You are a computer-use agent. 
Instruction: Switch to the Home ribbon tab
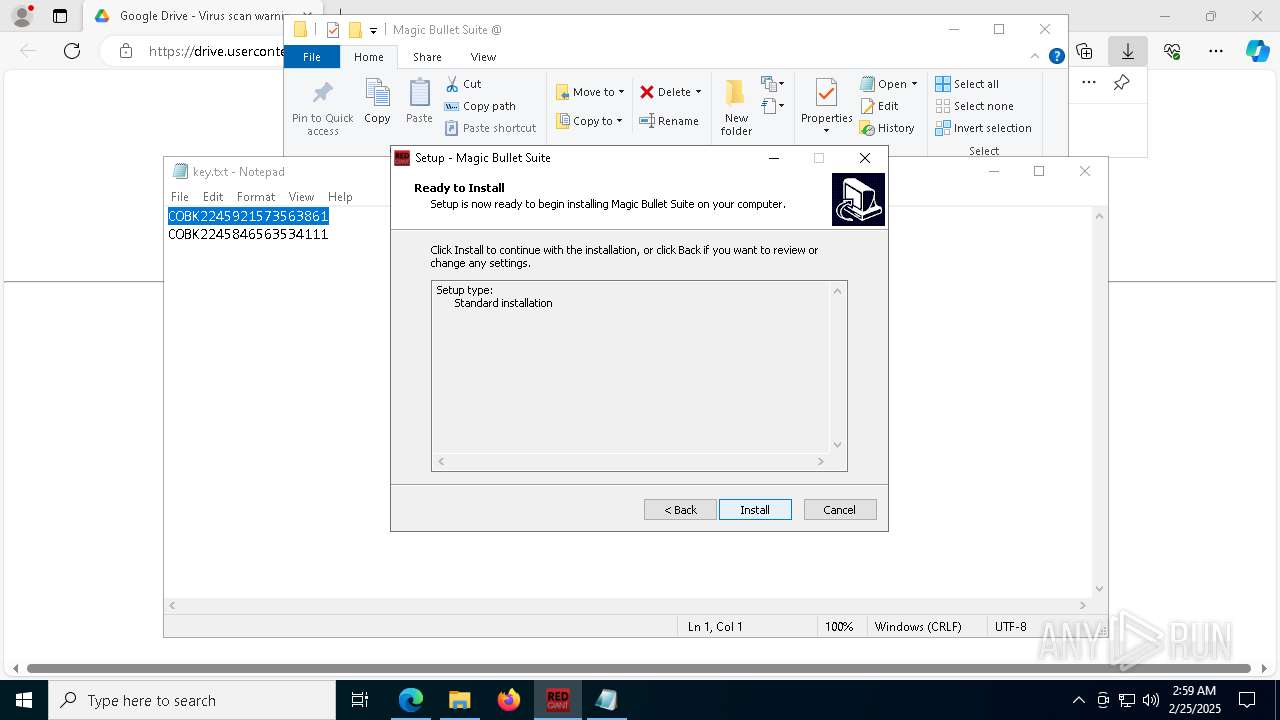pos(368,57)
